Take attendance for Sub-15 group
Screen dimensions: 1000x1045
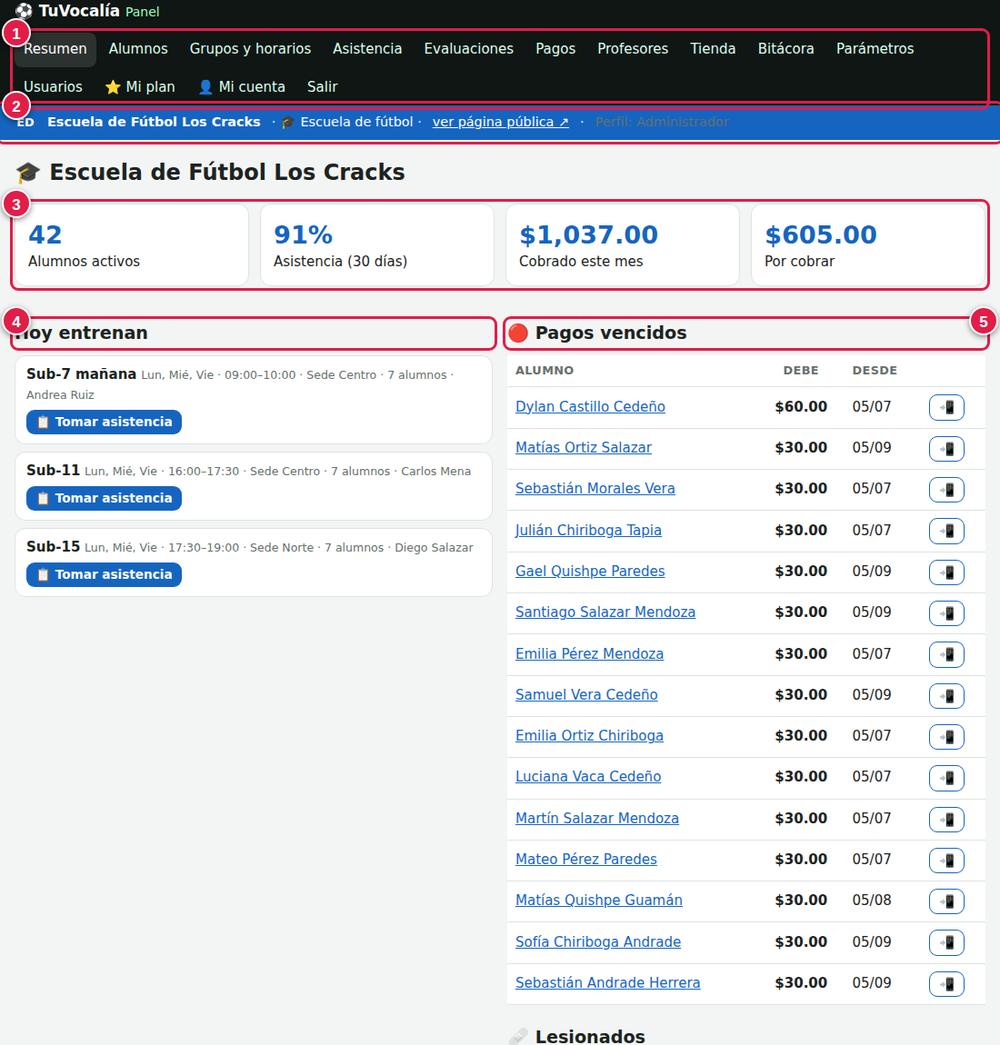[104, 574]
